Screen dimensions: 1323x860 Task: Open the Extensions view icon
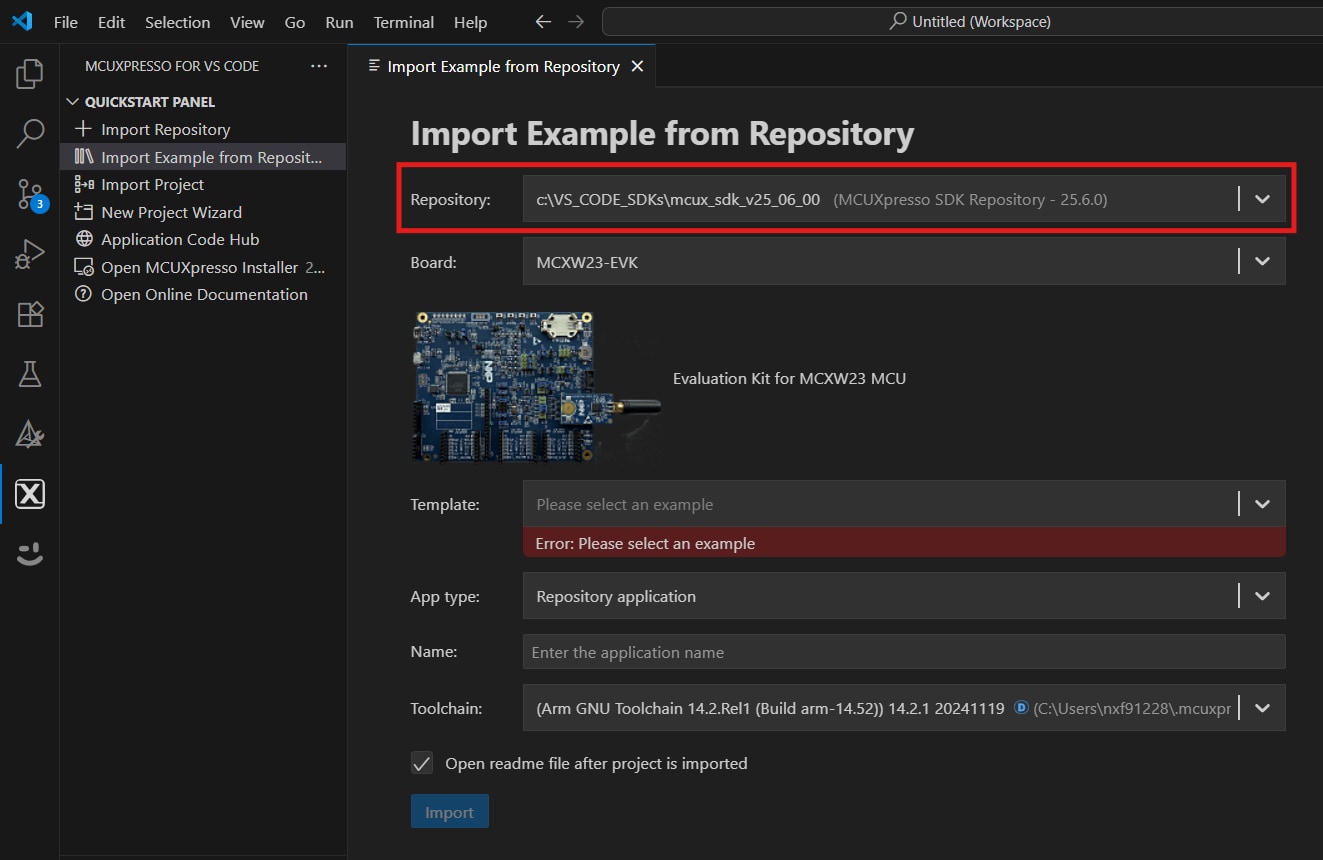tap(30, 314)
